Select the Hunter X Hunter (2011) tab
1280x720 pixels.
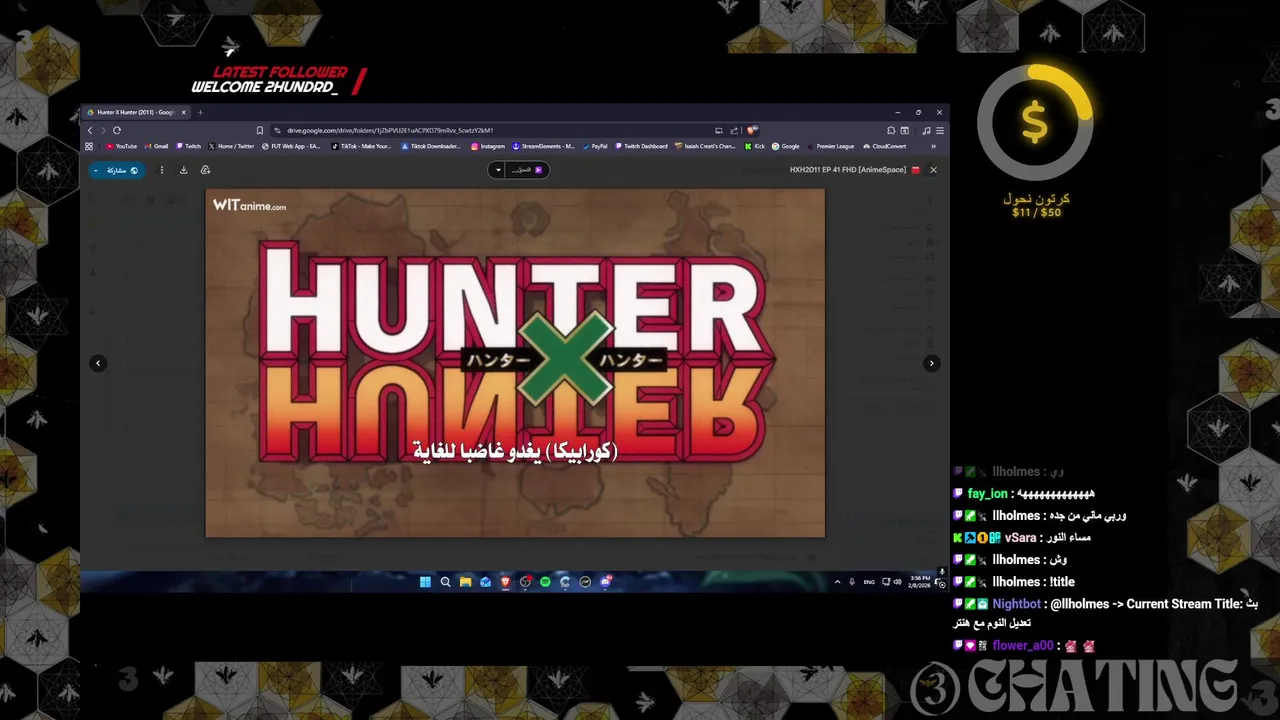click(x=135, y=112)
